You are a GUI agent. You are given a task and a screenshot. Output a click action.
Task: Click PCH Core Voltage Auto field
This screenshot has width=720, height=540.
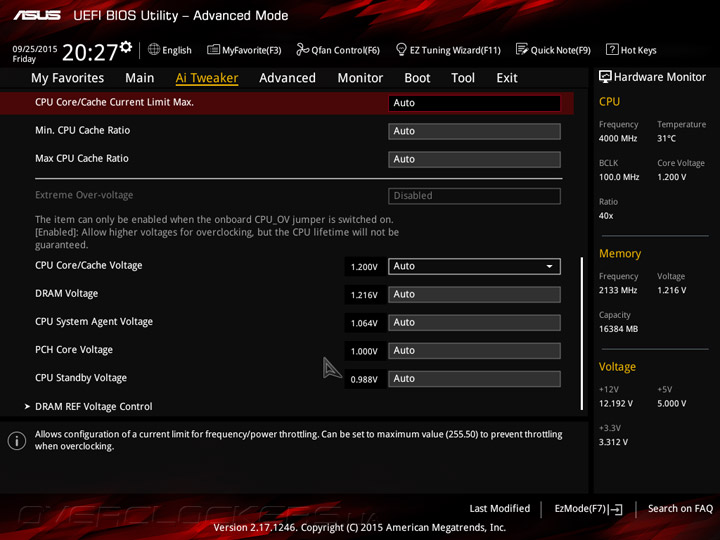pos(474,351)
